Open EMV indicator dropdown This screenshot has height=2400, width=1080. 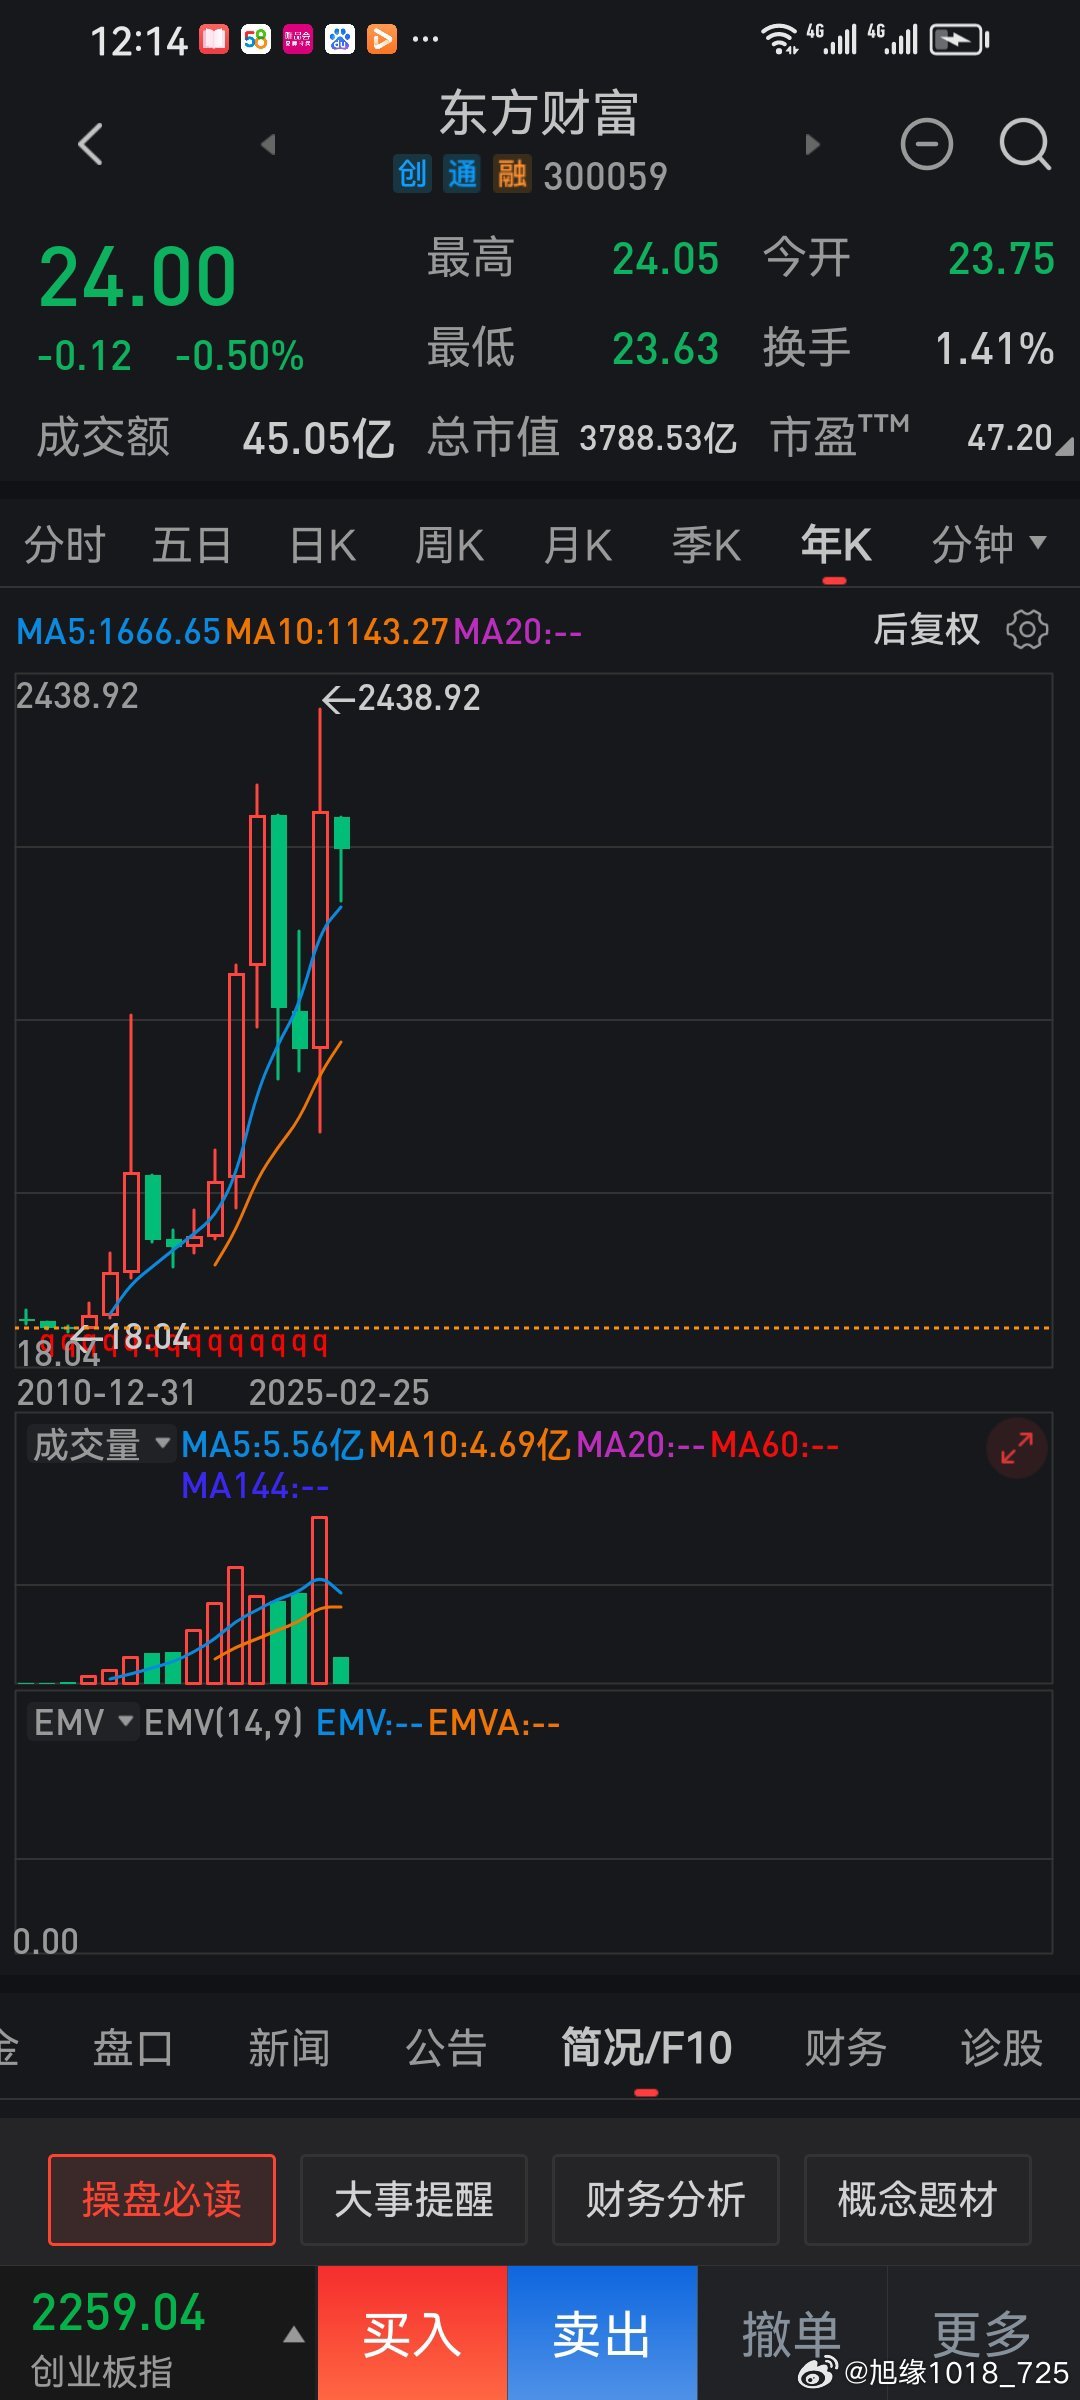click(x=82, y=1722)
